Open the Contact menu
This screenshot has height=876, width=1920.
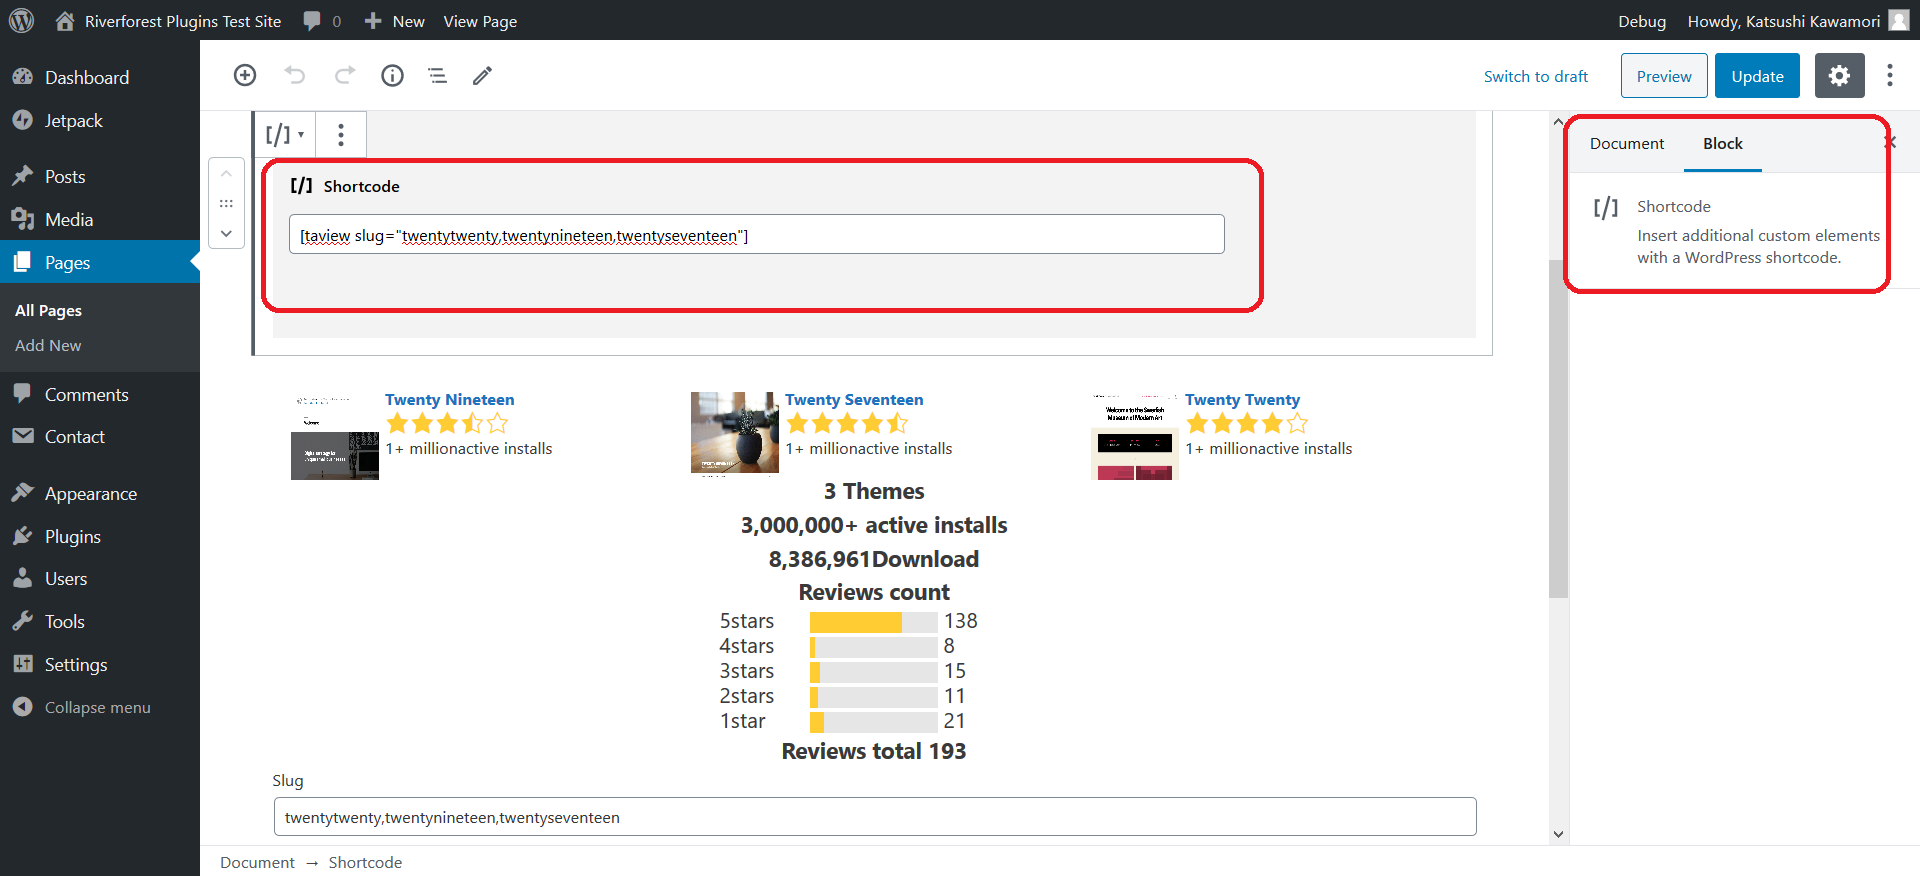coord(100,436)
